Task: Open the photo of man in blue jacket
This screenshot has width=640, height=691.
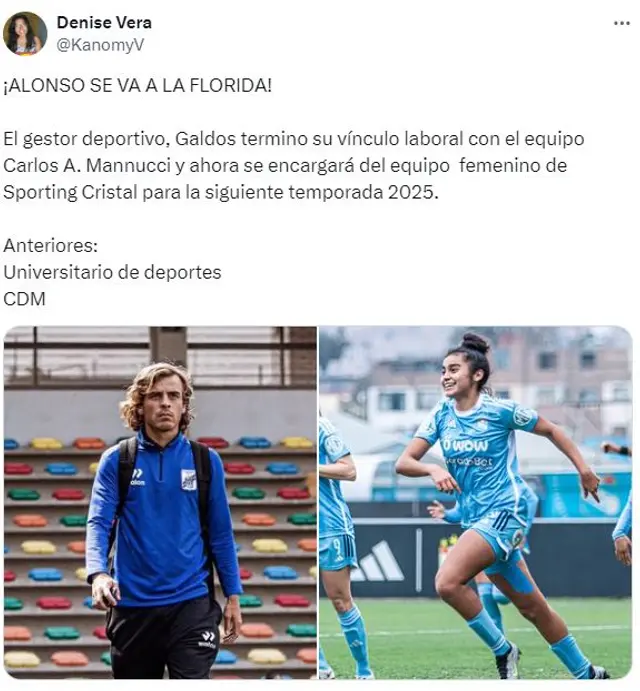Action: click(x=160, y=502)
